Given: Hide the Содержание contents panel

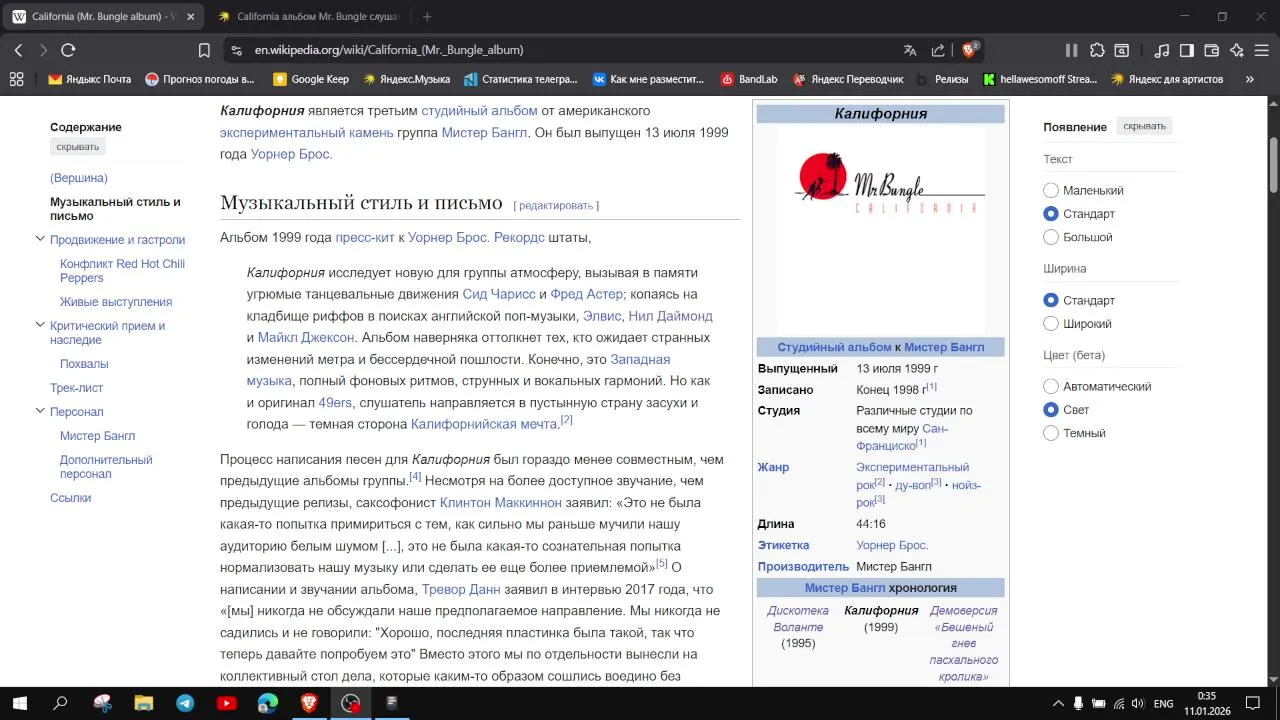Looking at the screenshot, I should pos(78,147).
